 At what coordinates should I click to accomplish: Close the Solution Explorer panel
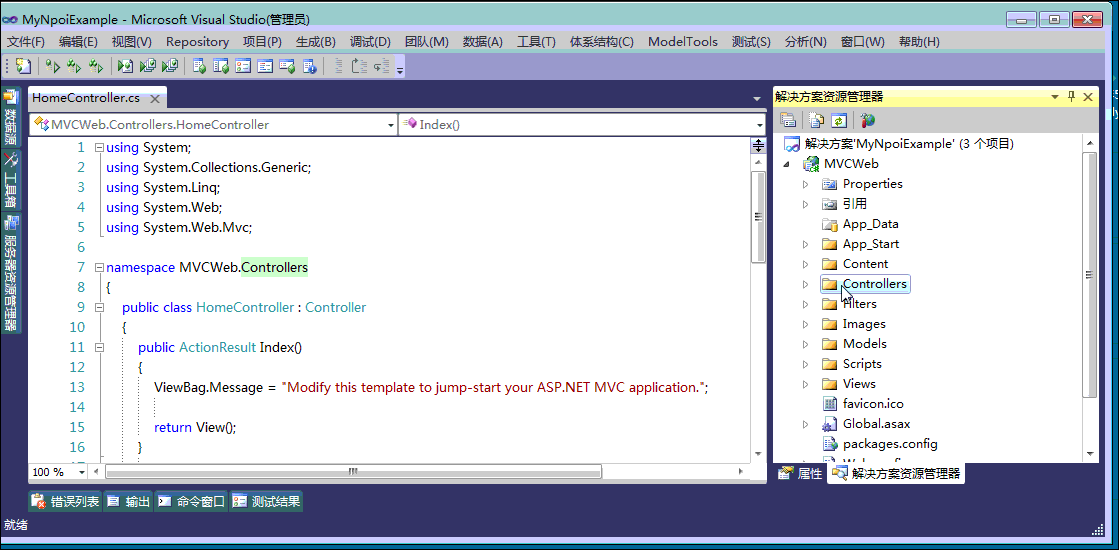click(x=1088, y=97)
